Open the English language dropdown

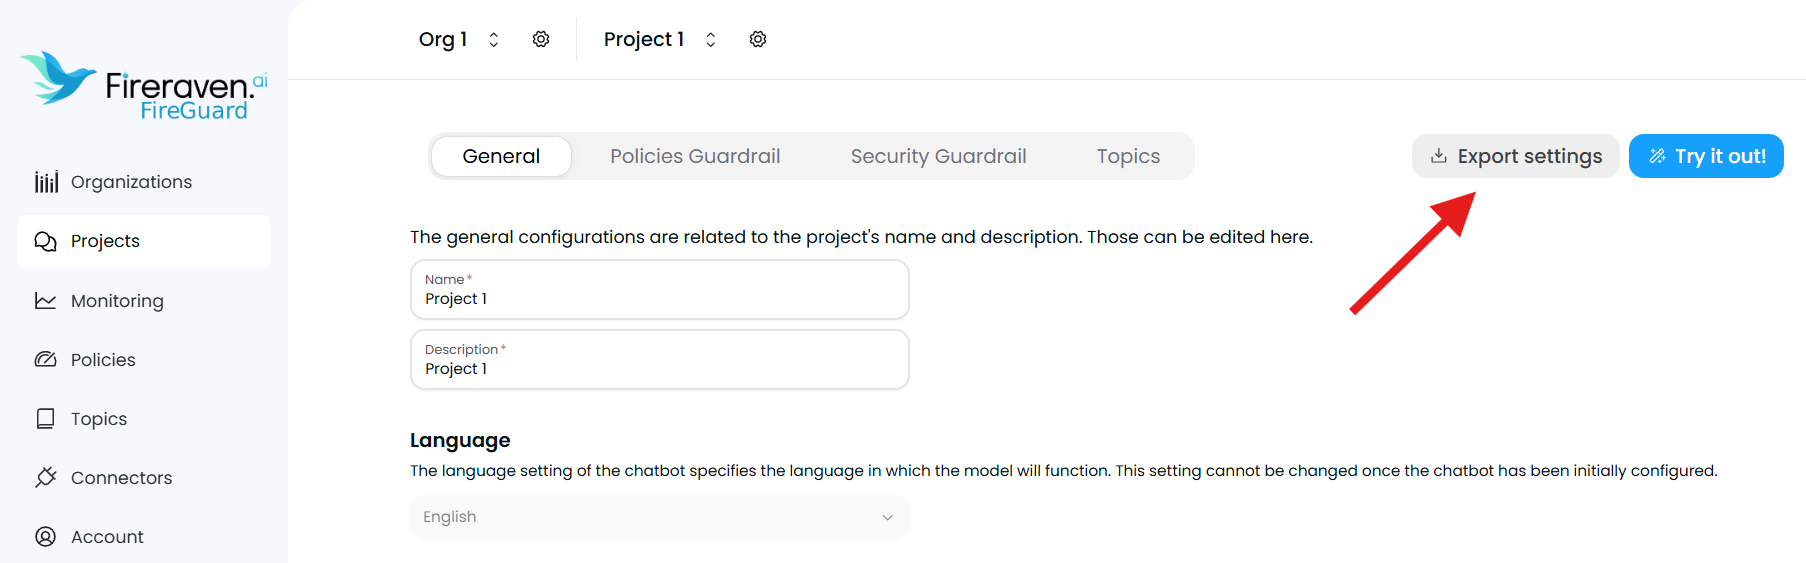coord(660,517)
